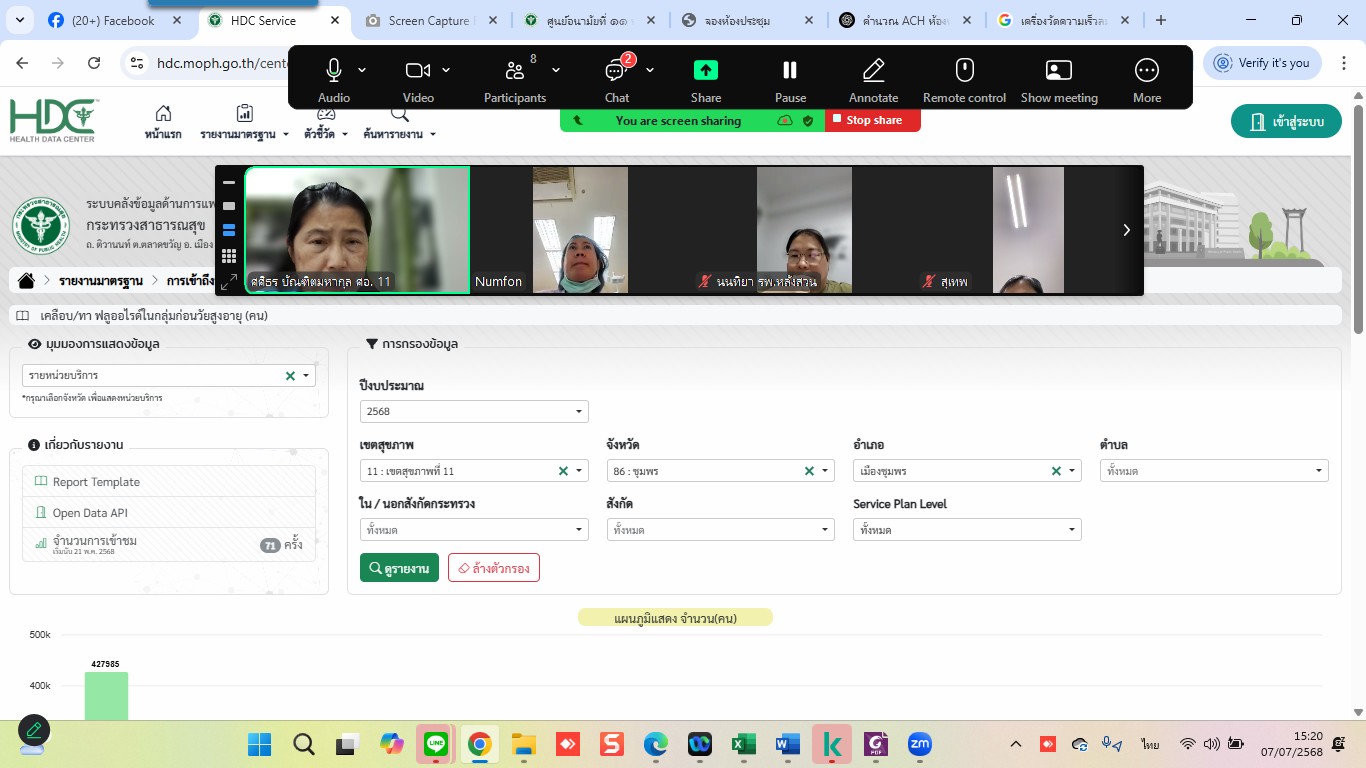Click the Remote control mouse icon
1366x768 pixels.
(964, 71)
